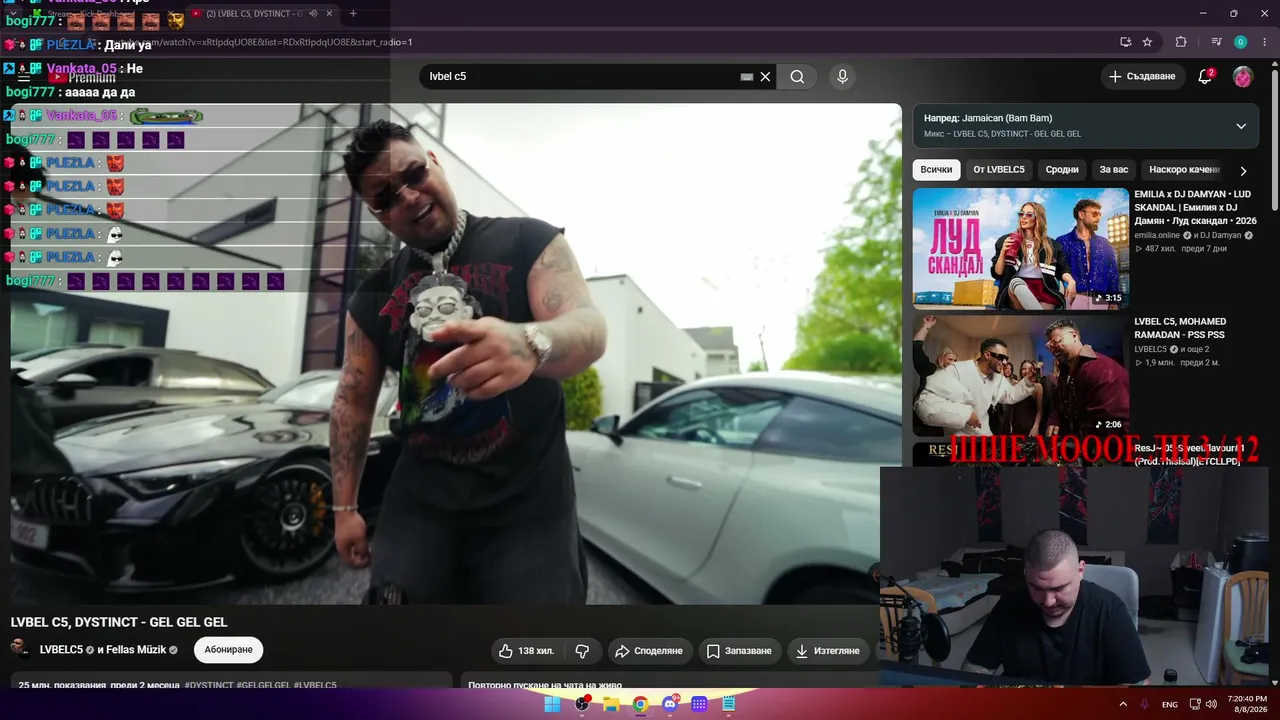The width and height of the screenshot is (1280, 720).
Task: Open Chrome media controls icon
Action: 1216,42
